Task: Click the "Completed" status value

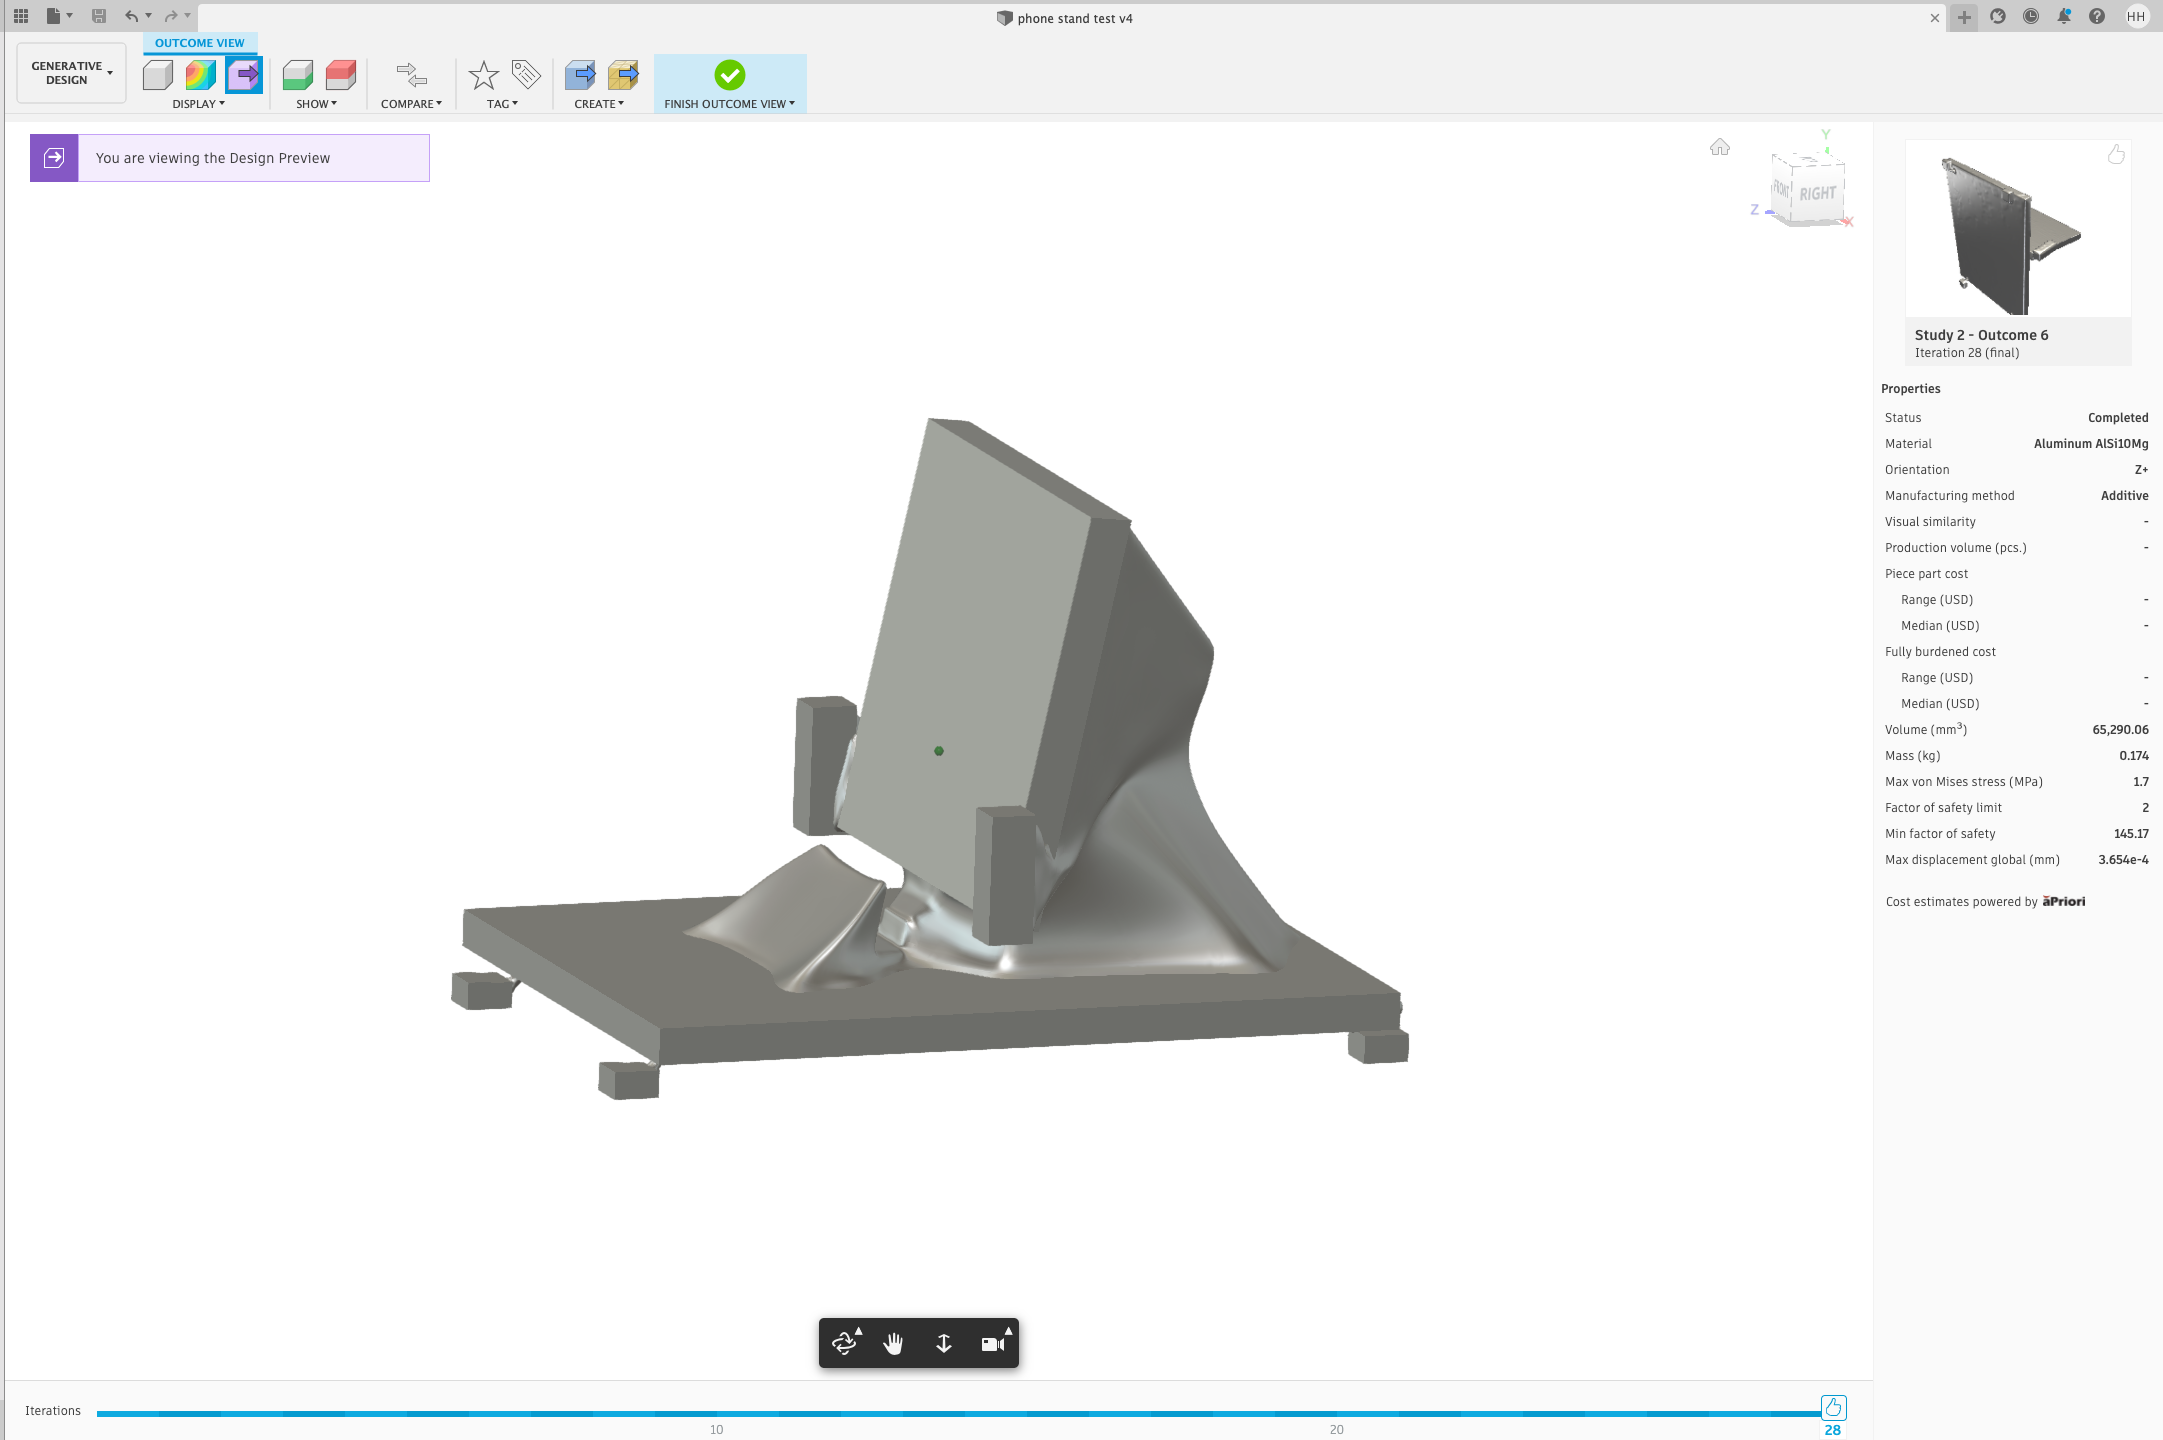Action: [2118, 417]
